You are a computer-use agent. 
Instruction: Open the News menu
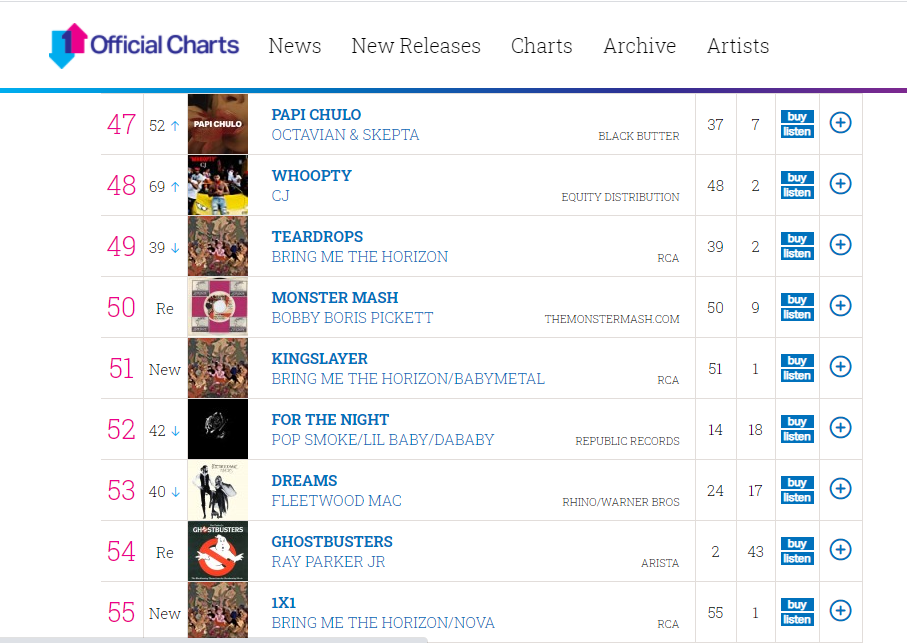(x=295, y=46)
